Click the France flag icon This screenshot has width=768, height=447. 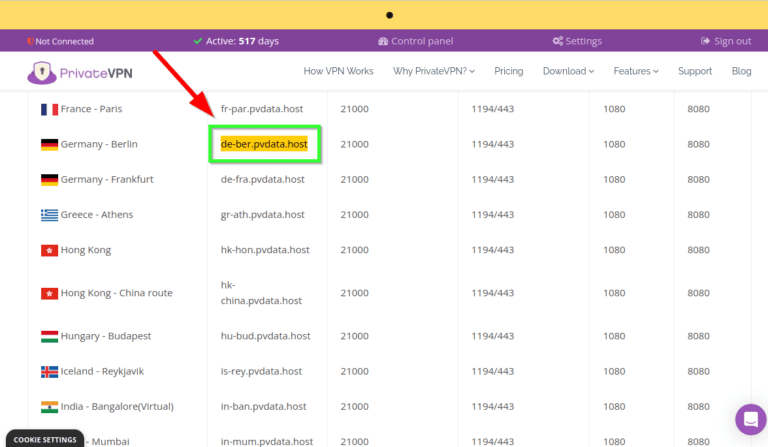point(49,109)
